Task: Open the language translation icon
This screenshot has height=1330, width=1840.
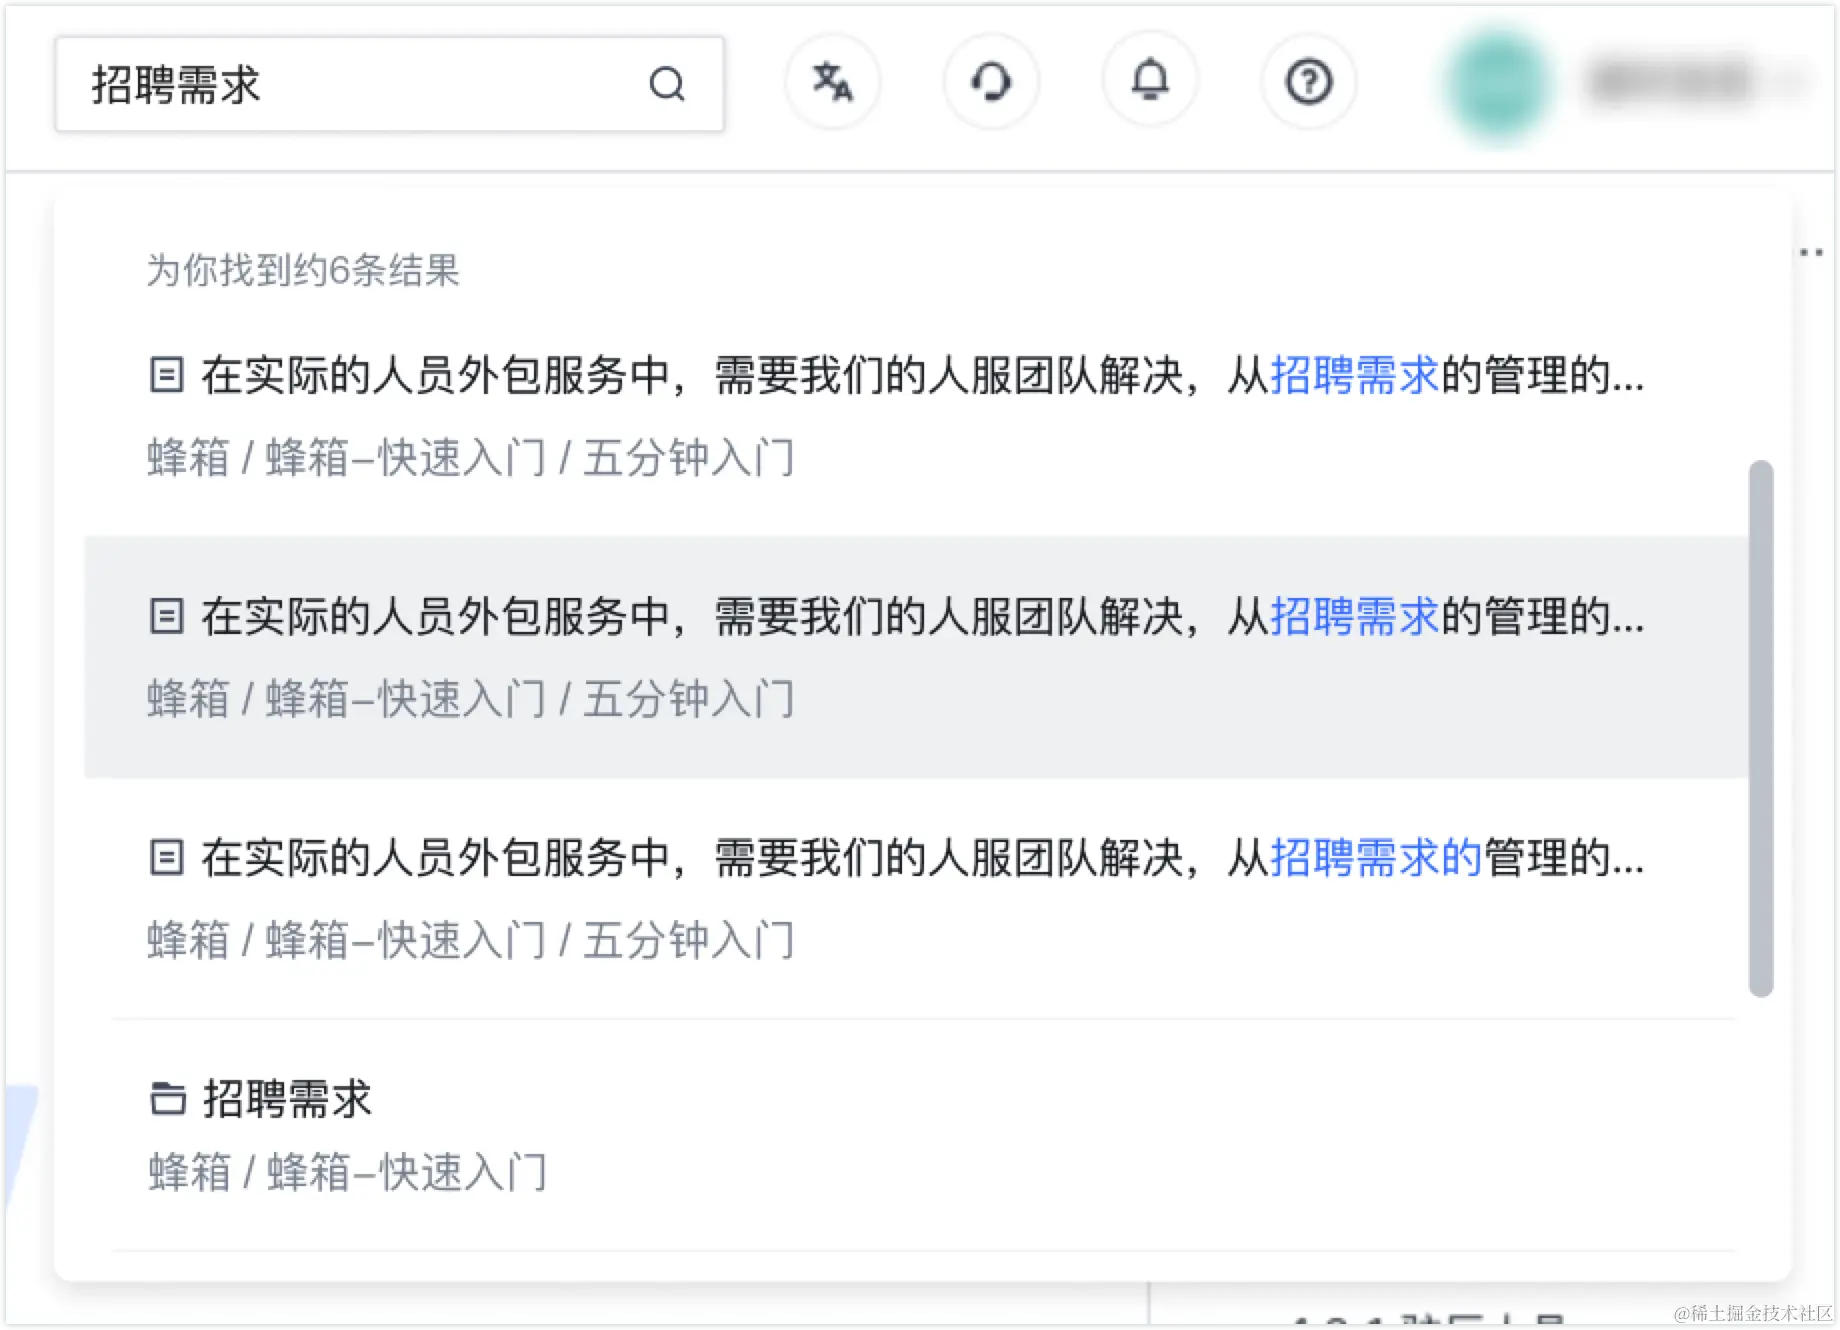Action: [x=832, y=82]
